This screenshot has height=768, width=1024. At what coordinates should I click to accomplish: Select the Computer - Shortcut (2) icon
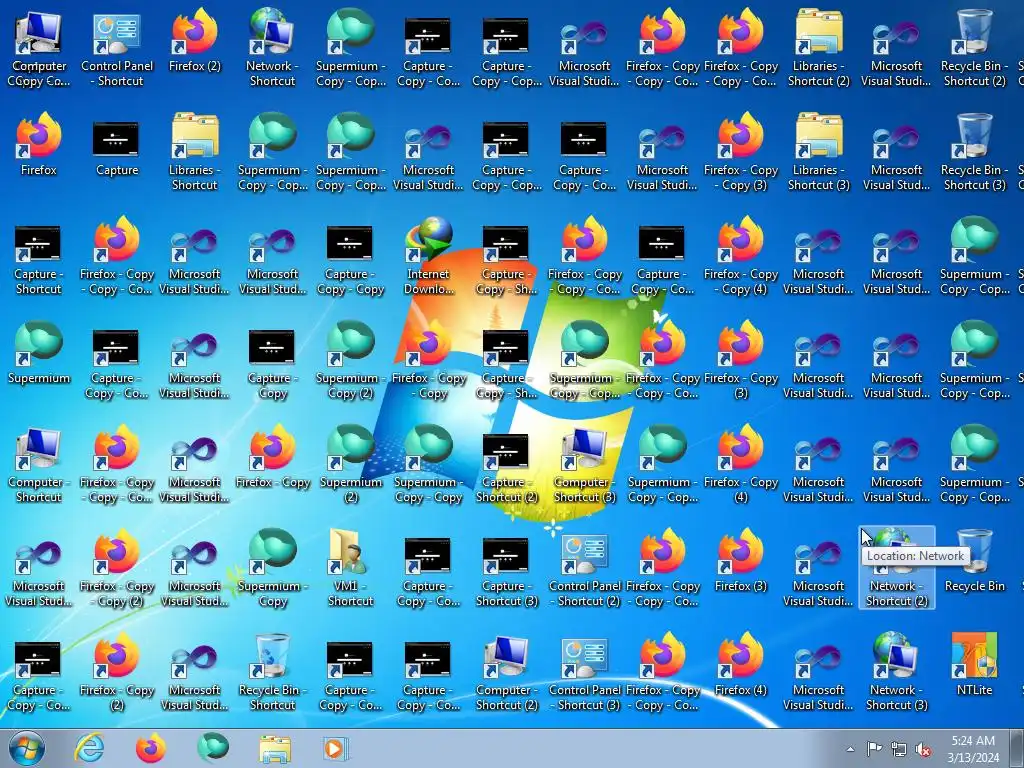click(506, 671)
